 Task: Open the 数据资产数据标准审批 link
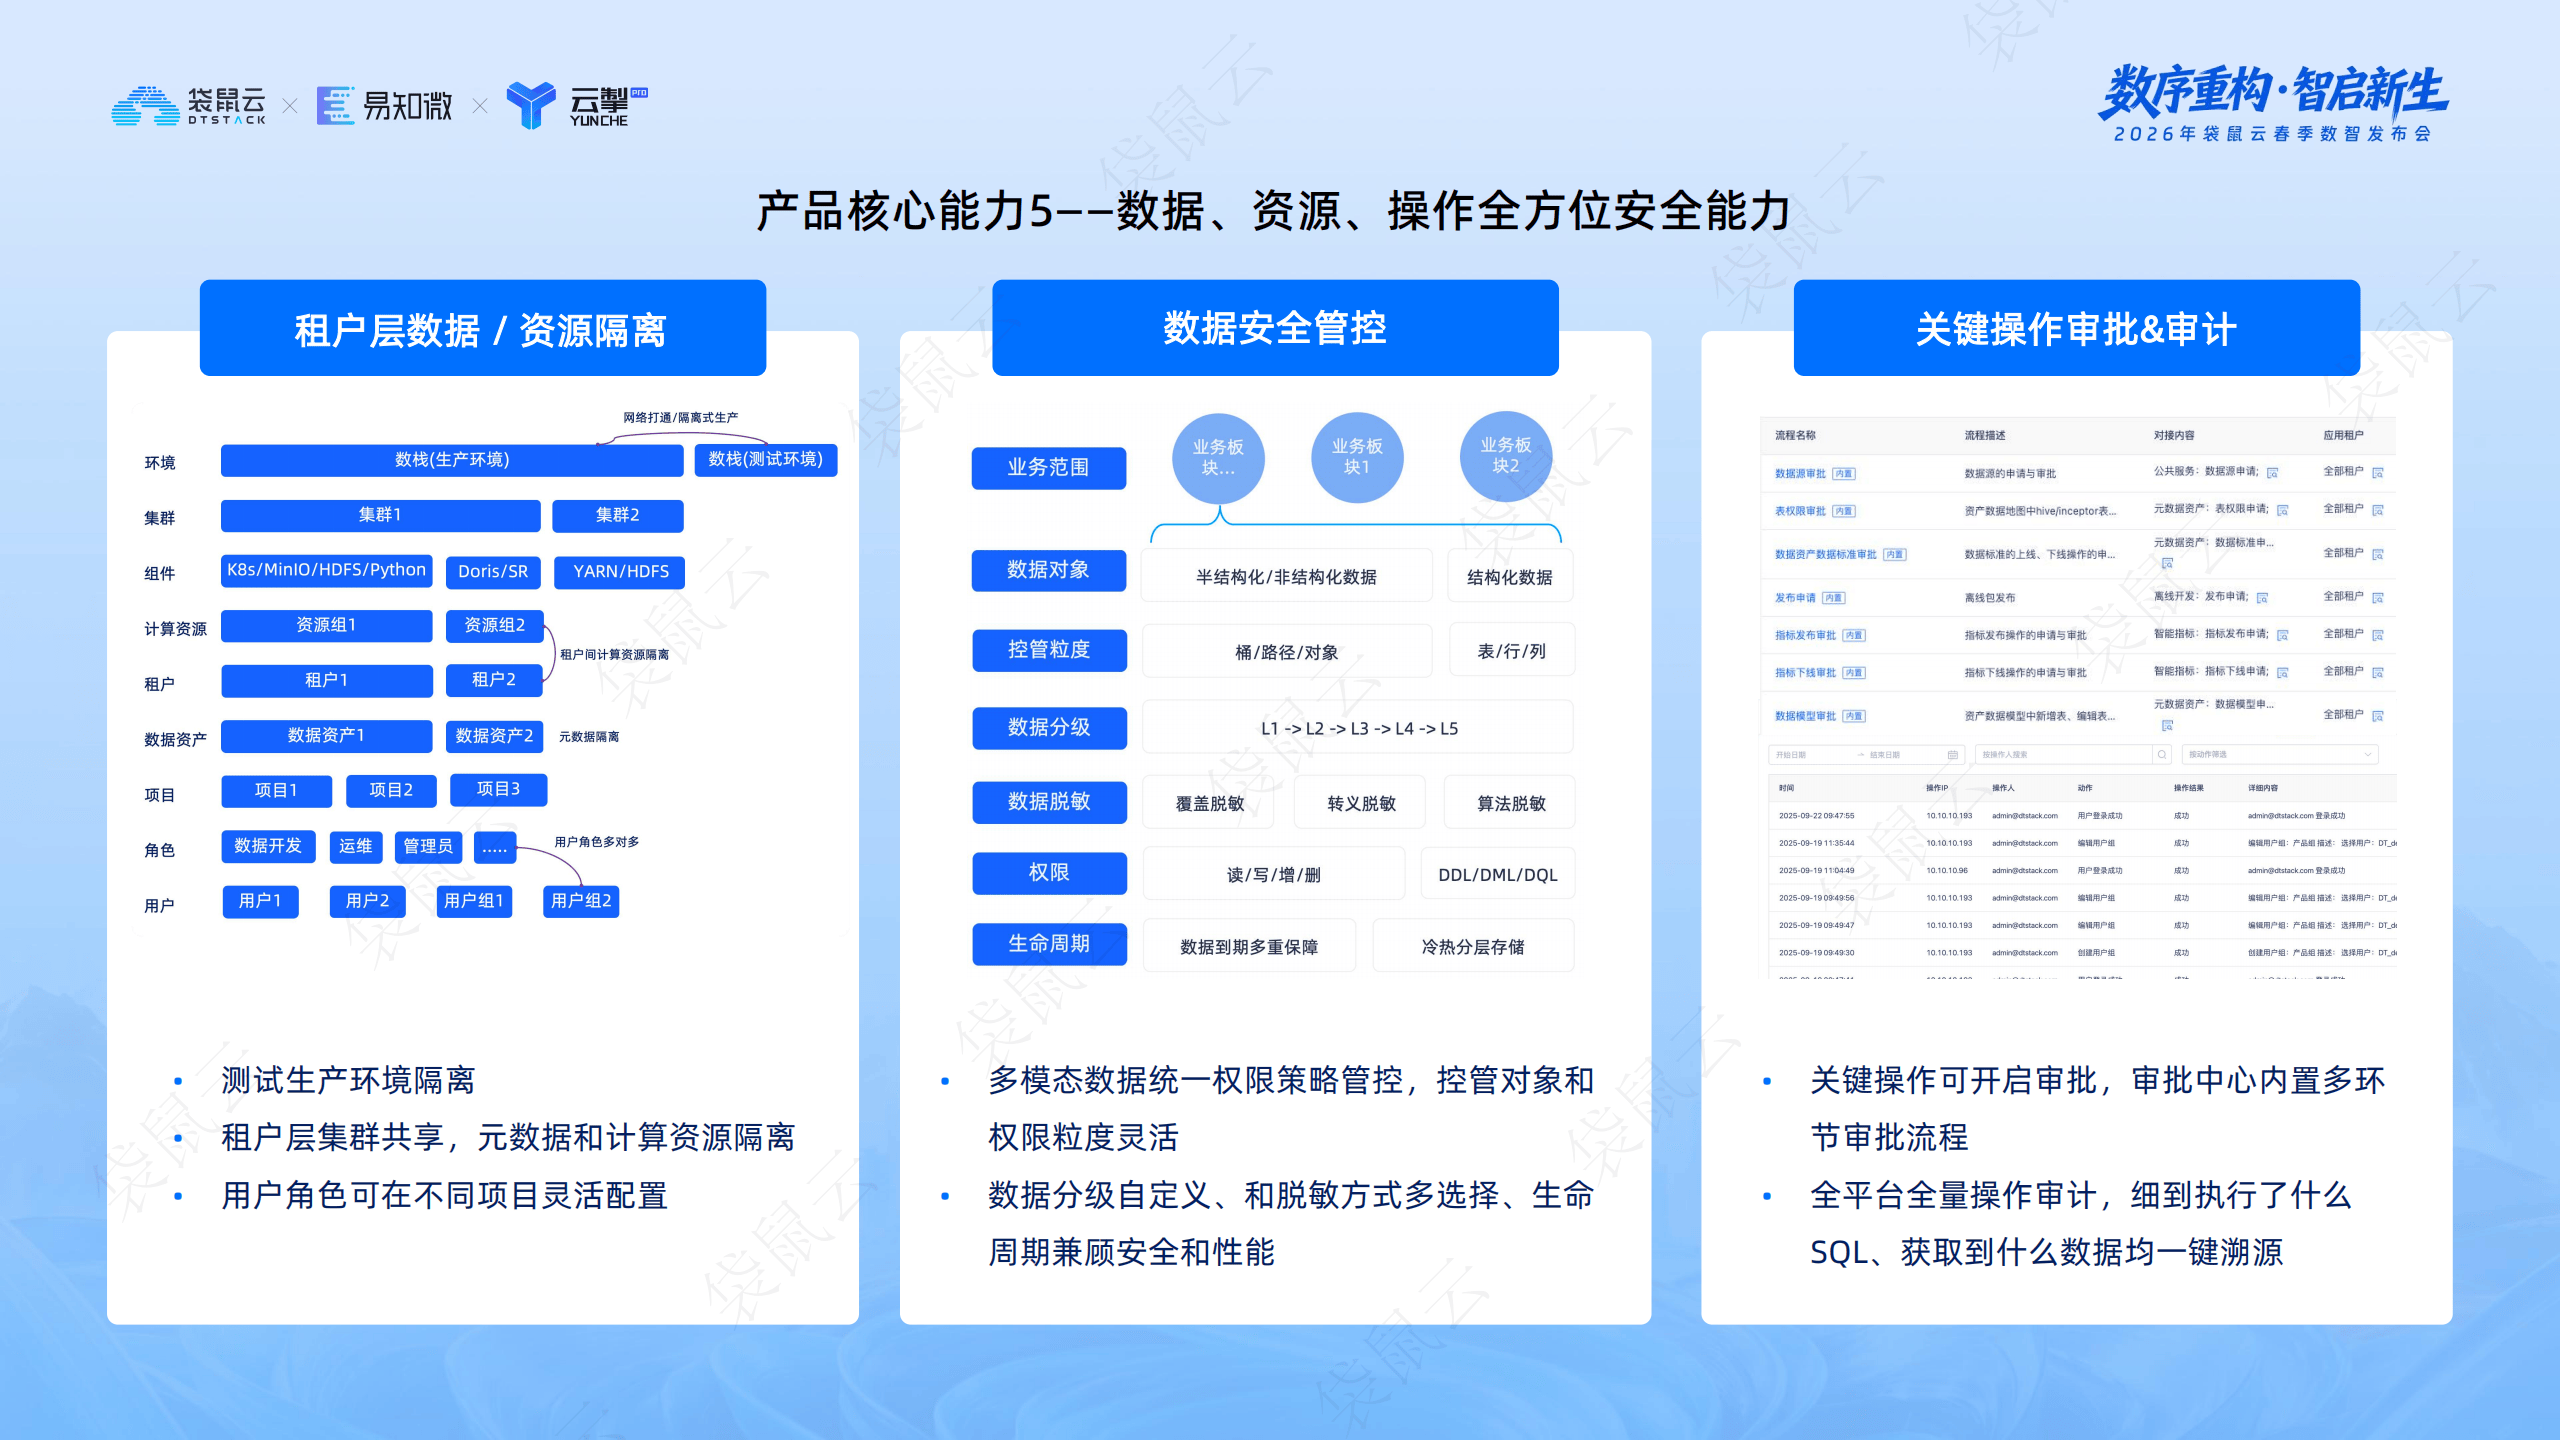click(1825, 554)
